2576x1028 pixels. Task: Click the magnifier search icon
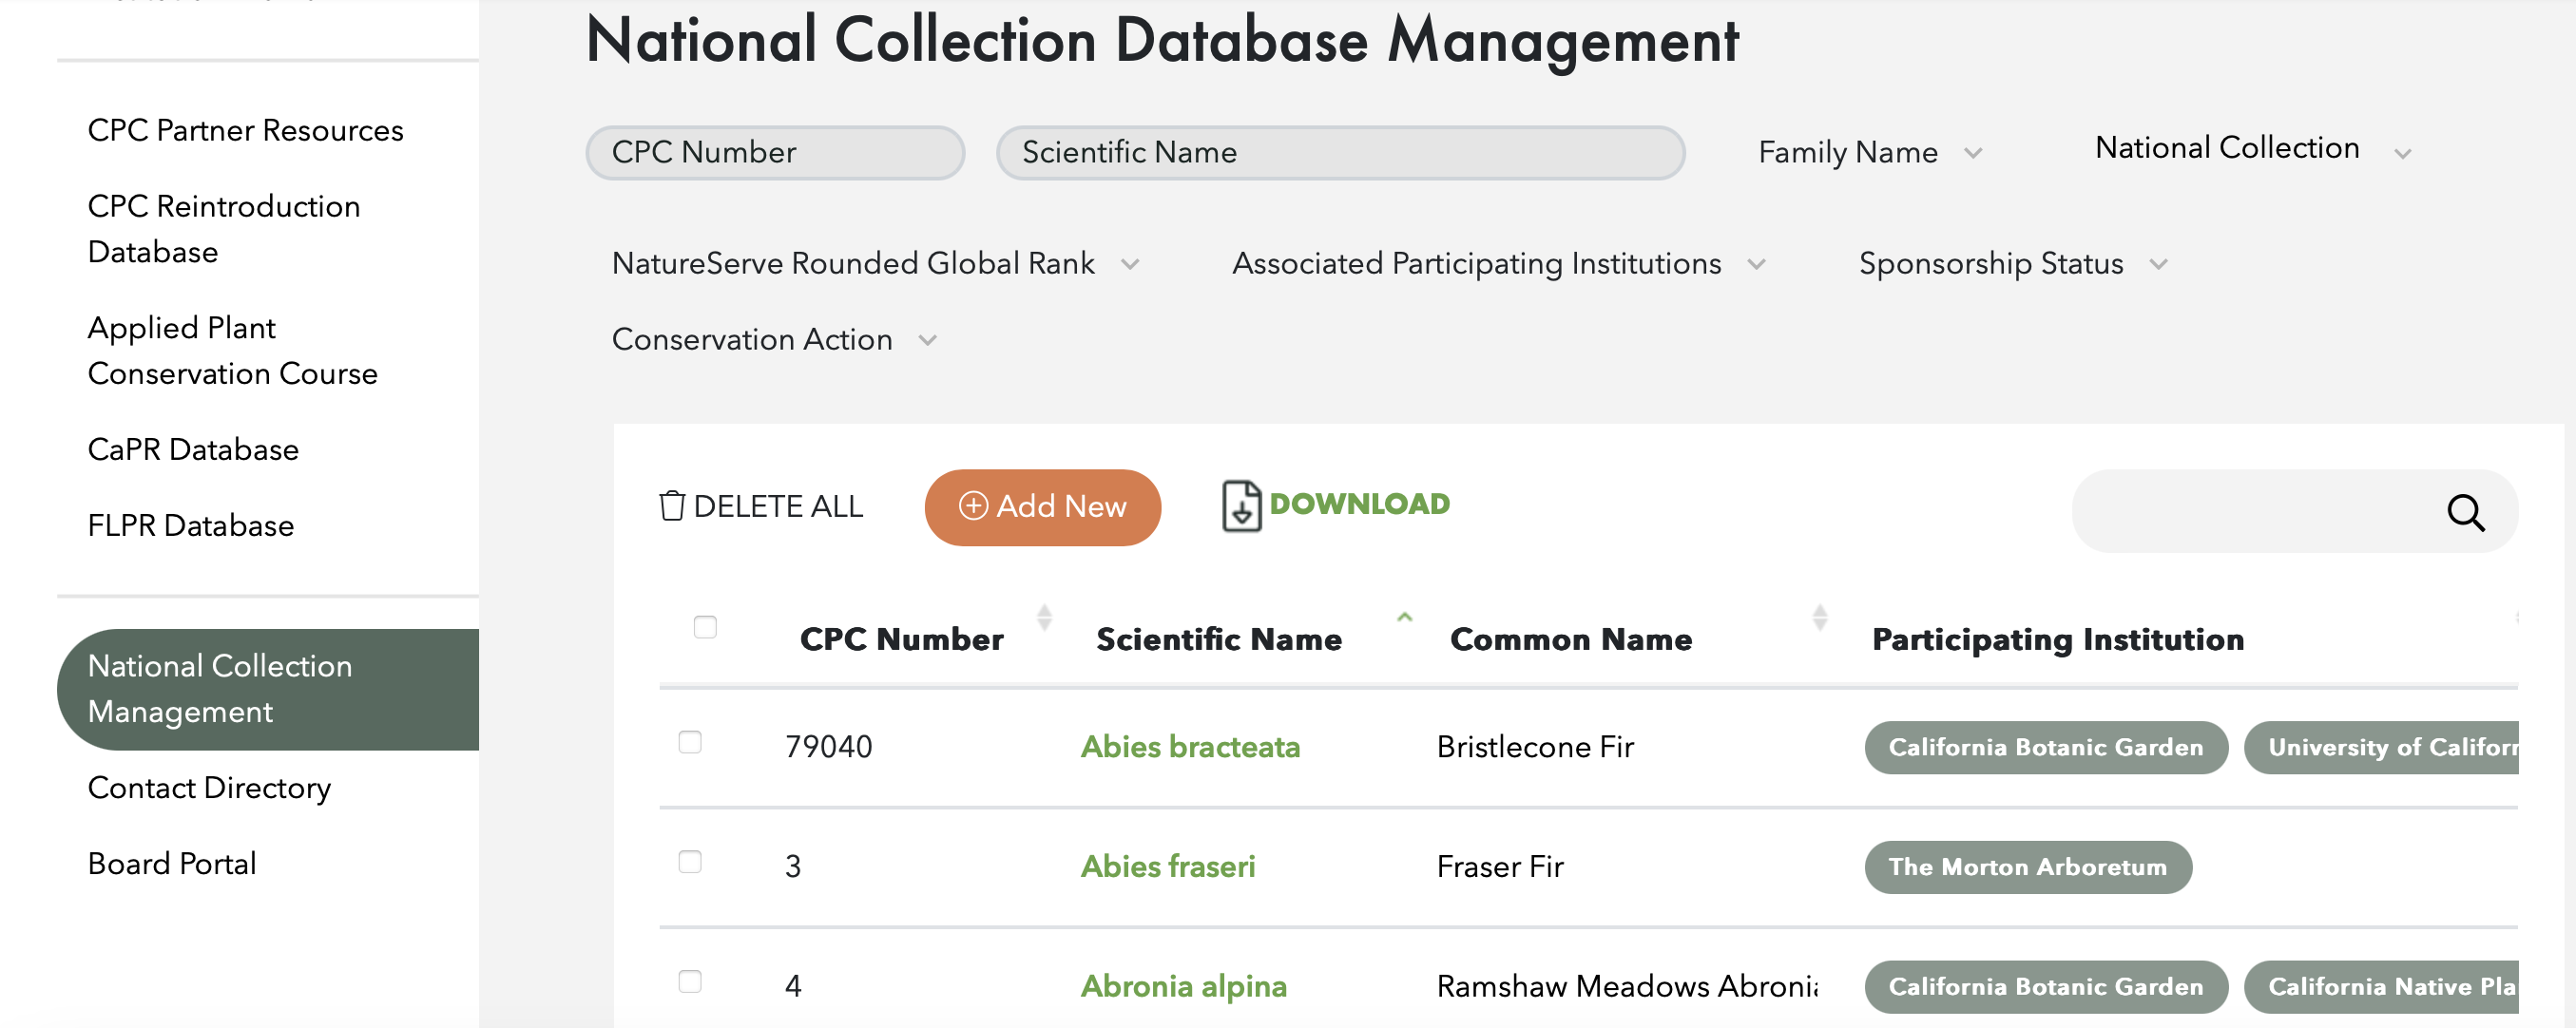point(2465,512)
